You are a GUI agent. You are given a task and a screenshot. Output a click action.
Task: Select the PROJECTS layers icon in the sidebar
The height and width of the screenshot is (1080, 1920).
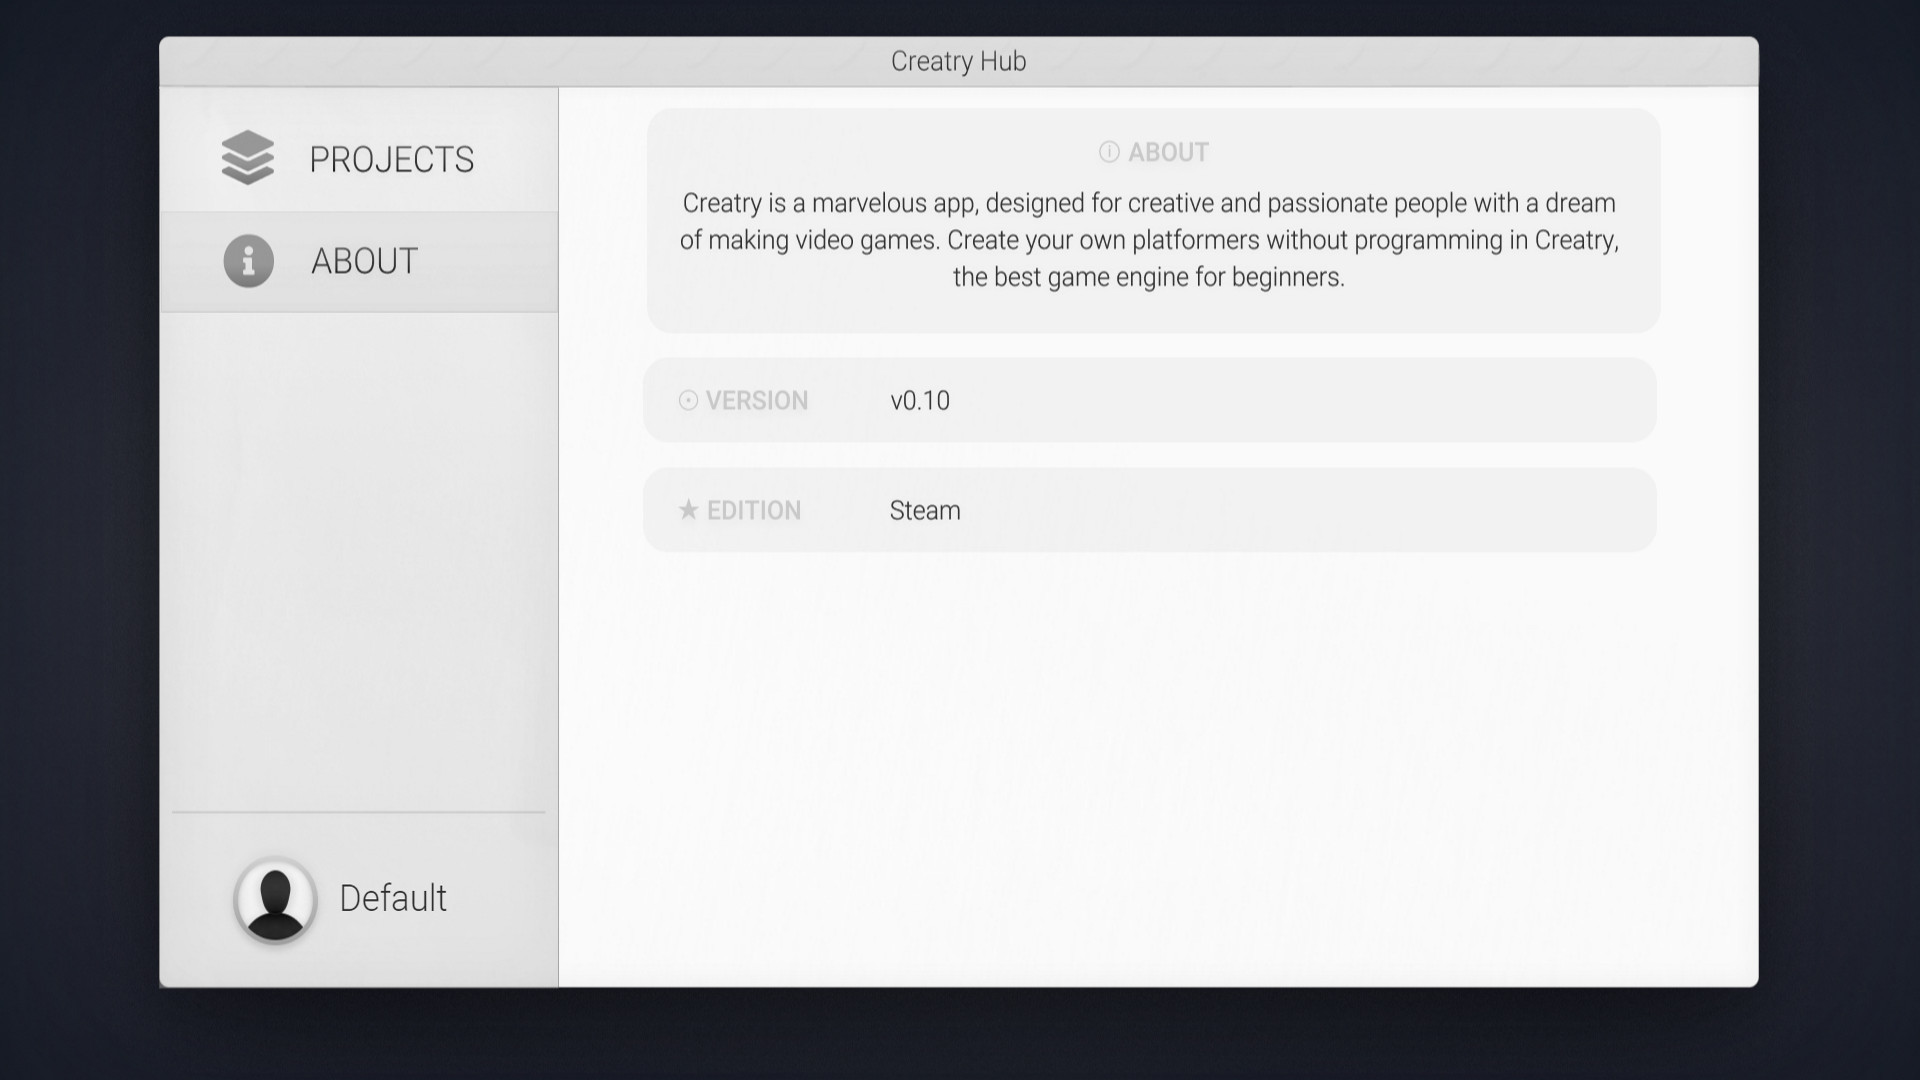[249, 158]
